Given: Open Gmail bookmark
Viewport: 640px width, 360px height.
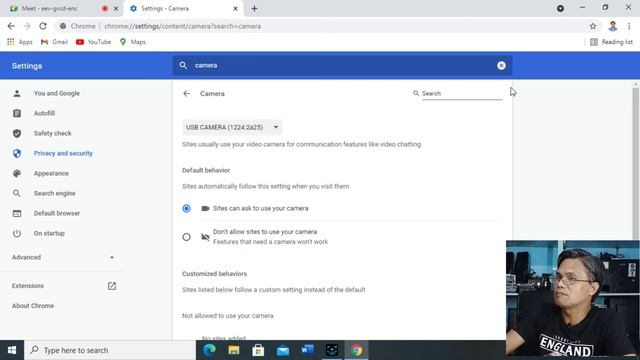Looking at the screenshot, I should [54, 42].
